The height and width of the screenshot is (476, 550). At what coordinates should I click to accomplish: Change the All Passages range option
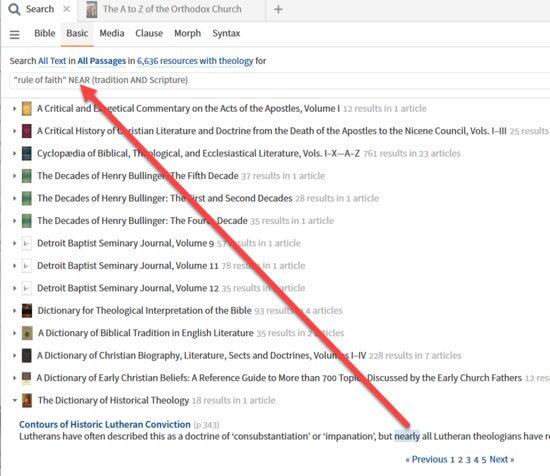(x=101, y=61)
